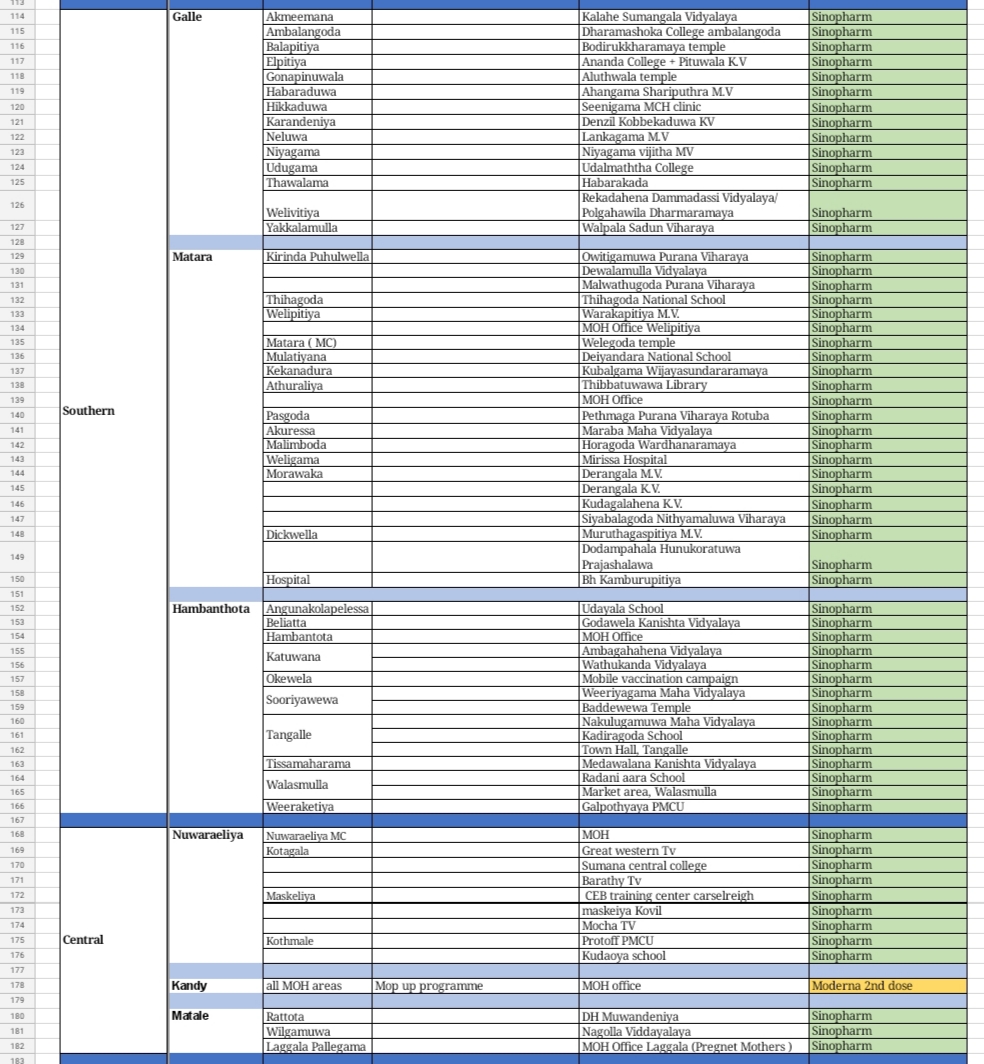Image resolution: width=984 pixels, height=1064 pixels.
Task: Click the Udalmaththa College cell
Action: (x=694, y=168)
